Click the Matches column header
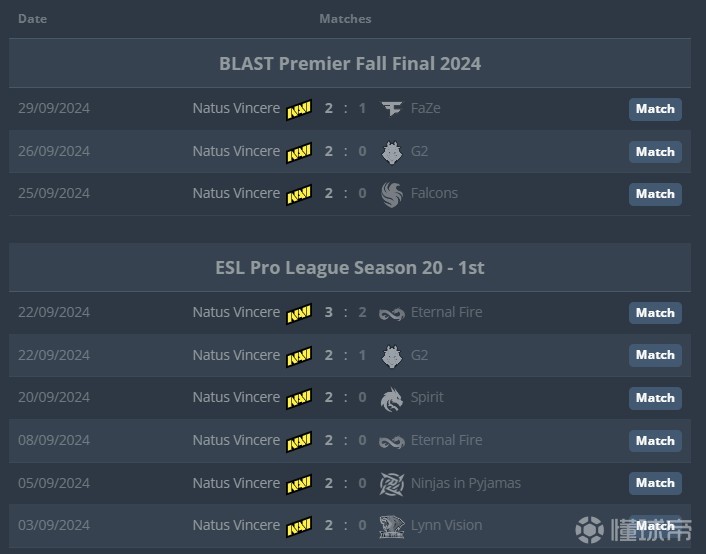 click(x=345, y=19)
